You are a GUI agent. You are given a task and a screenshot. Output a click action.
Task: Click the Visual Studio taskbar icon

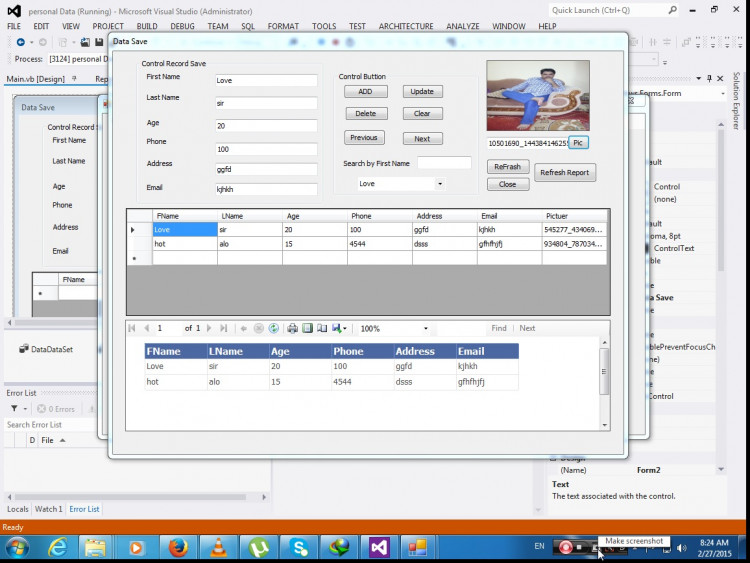point(379,547)
